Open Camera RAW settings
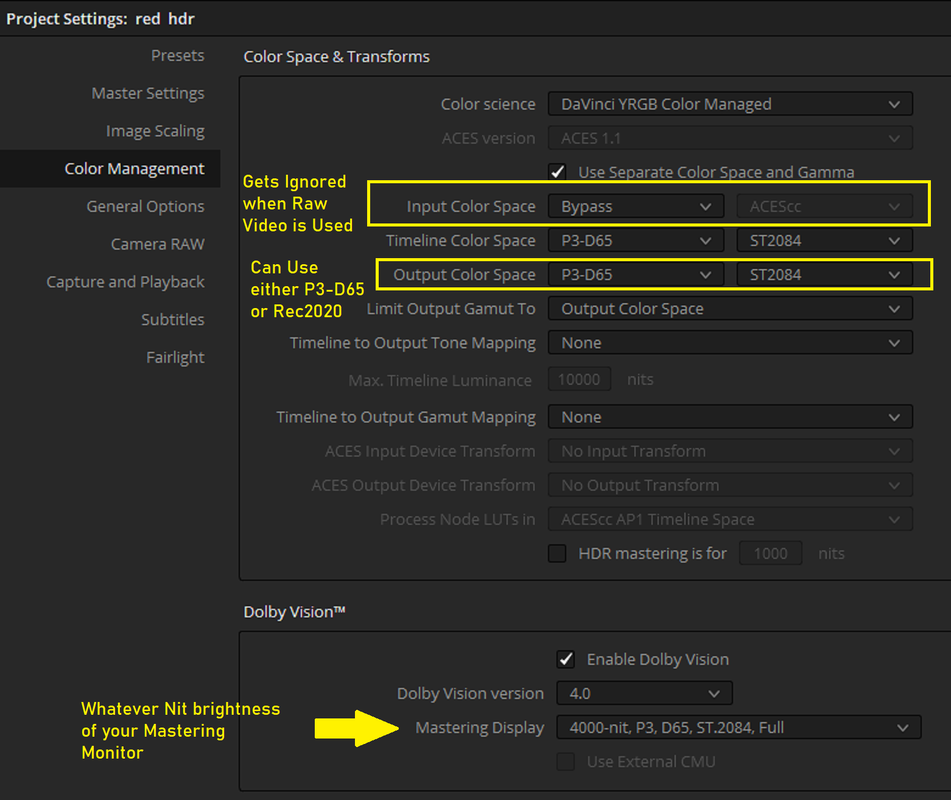Screen dimensions: 951x800 pos(157,244)
